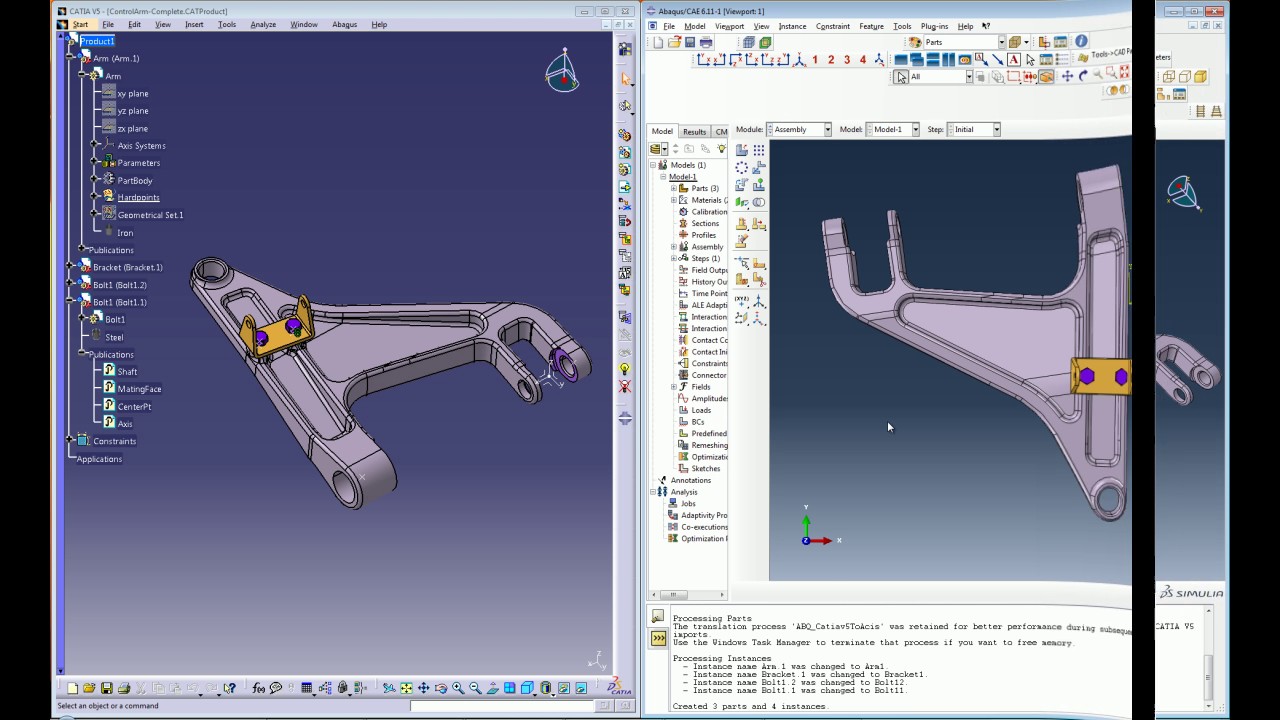
Task: Click CATIA Fly mode icon
Action: [x=389, y=688]
